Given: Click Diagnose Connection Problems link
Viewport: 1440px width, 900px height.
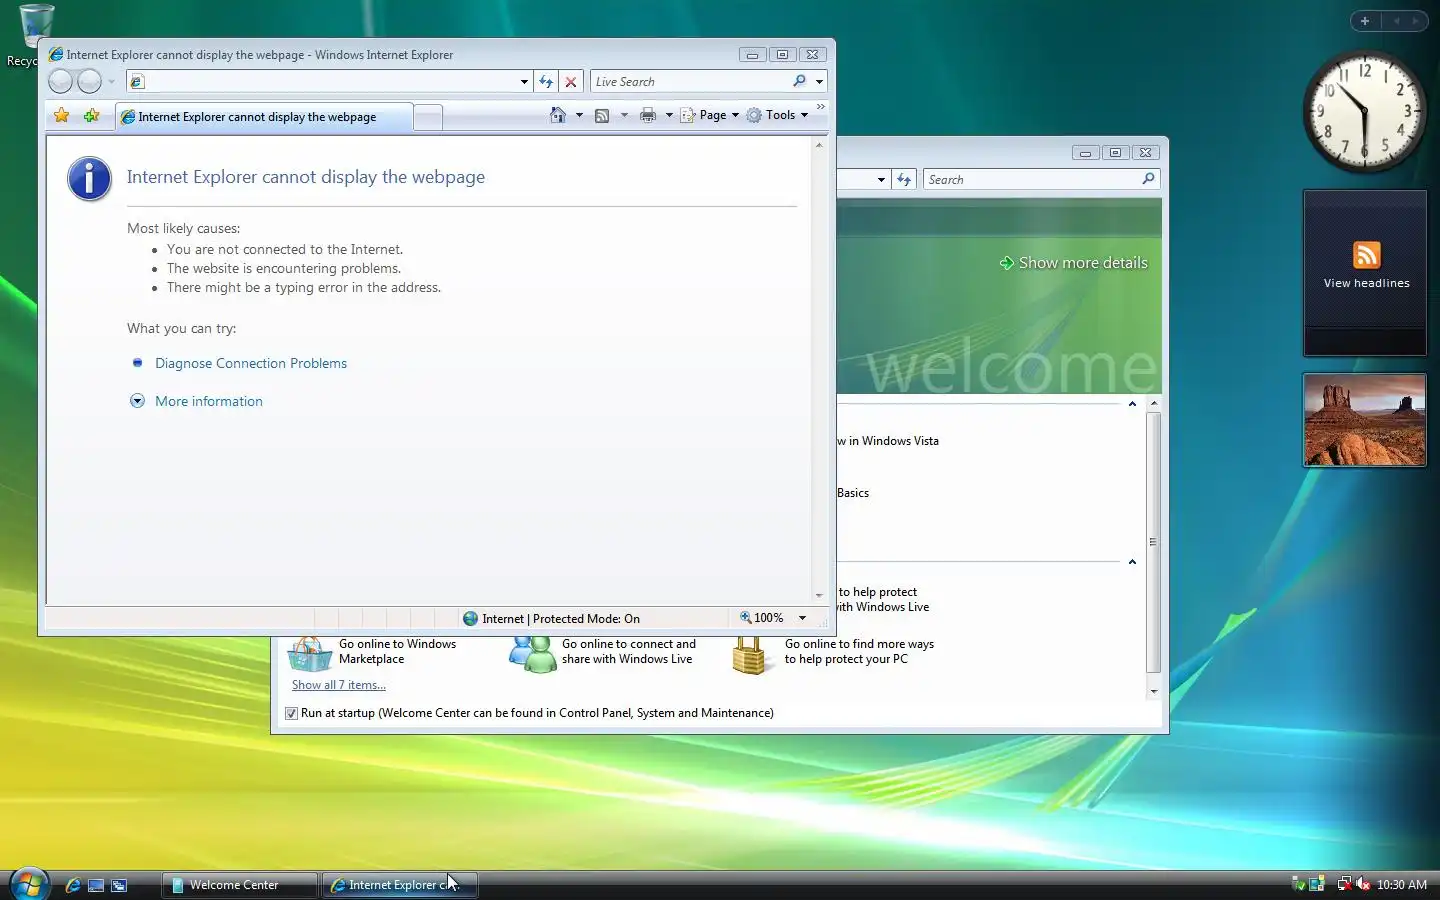Looking at the screenshot, I should pos(251,363).
